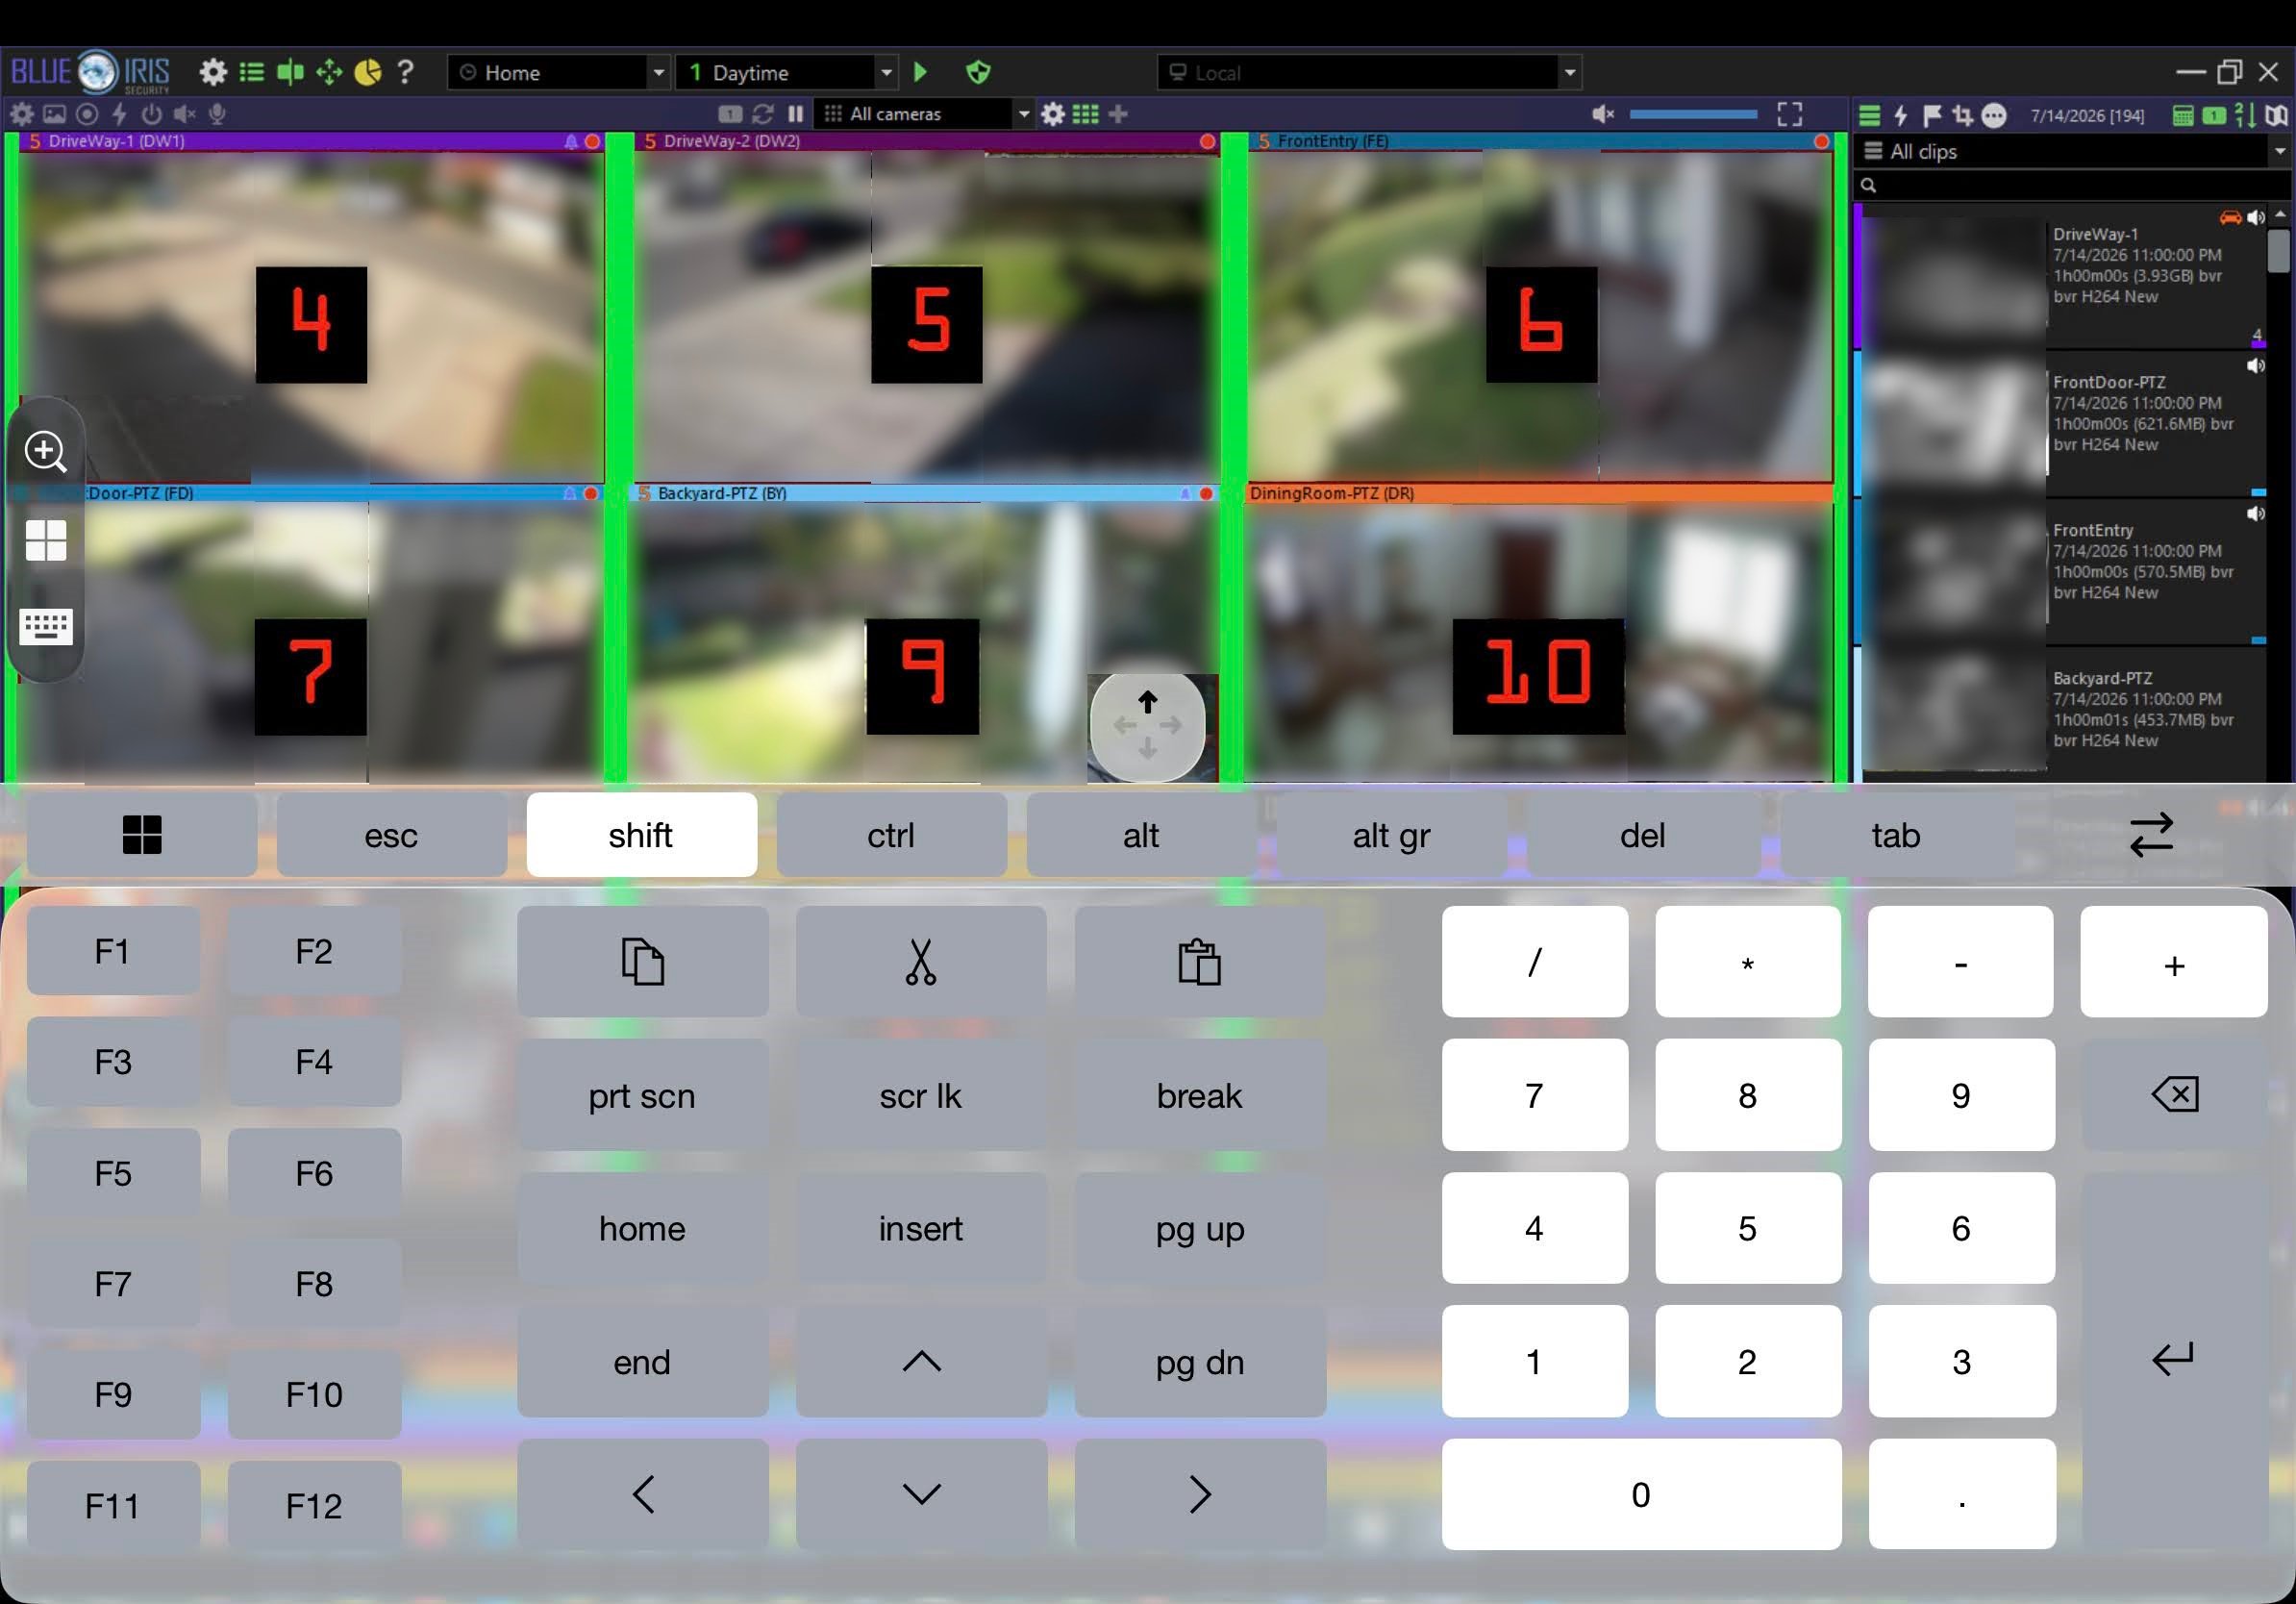Open the flagged clips filter icon
This screenshot has width=2296, height=1604.
1932,115
